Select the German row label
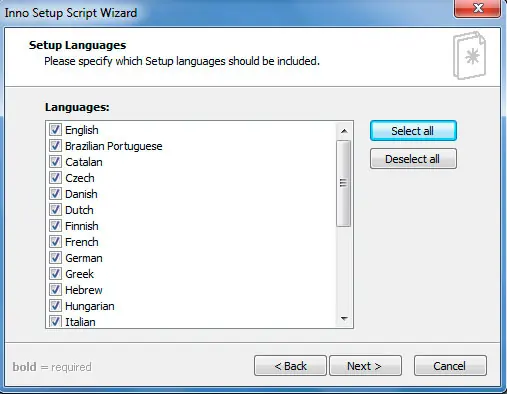Image resolution: width=507 pixels, height=394 pixels. (x=84, y=258)
